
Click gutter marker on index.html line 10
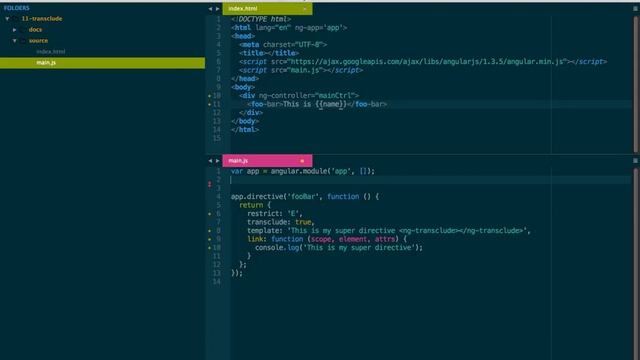point(210,96)
